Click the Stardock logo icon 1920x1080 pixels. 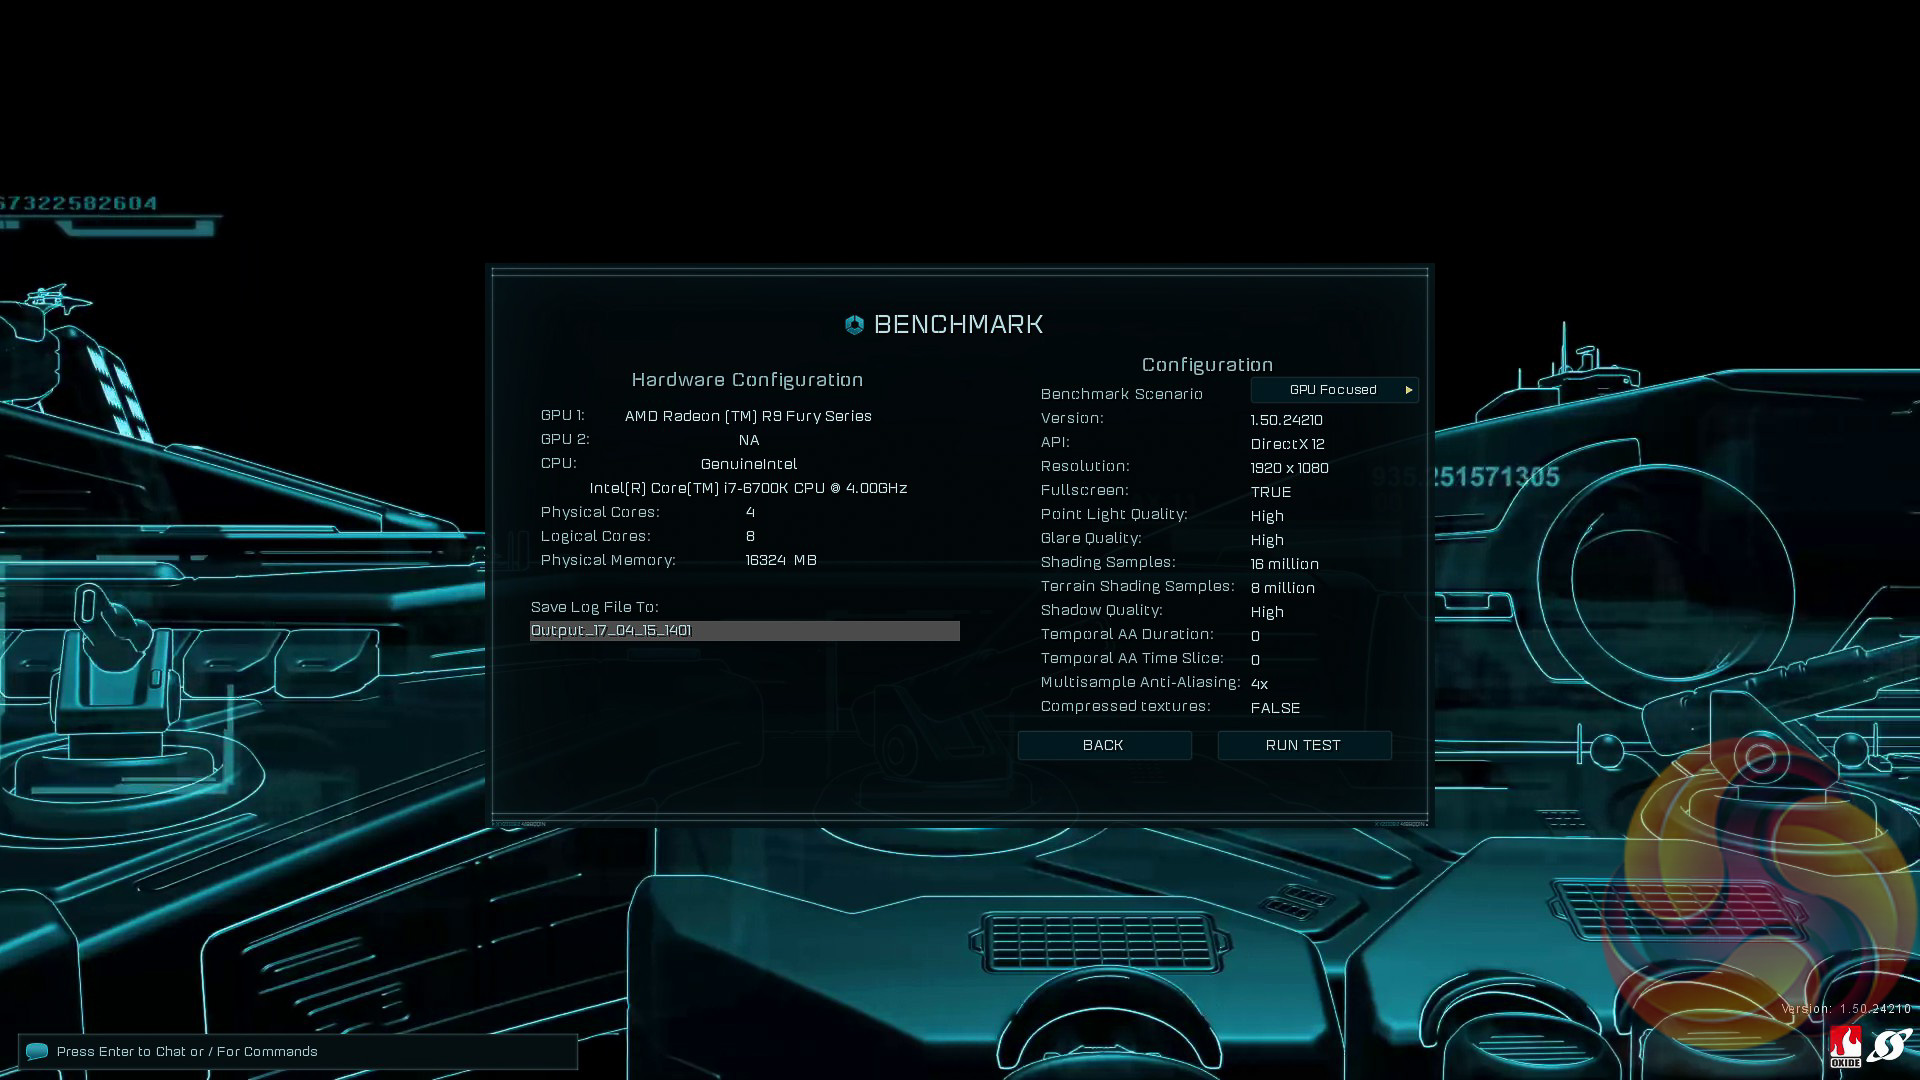1889,1046
